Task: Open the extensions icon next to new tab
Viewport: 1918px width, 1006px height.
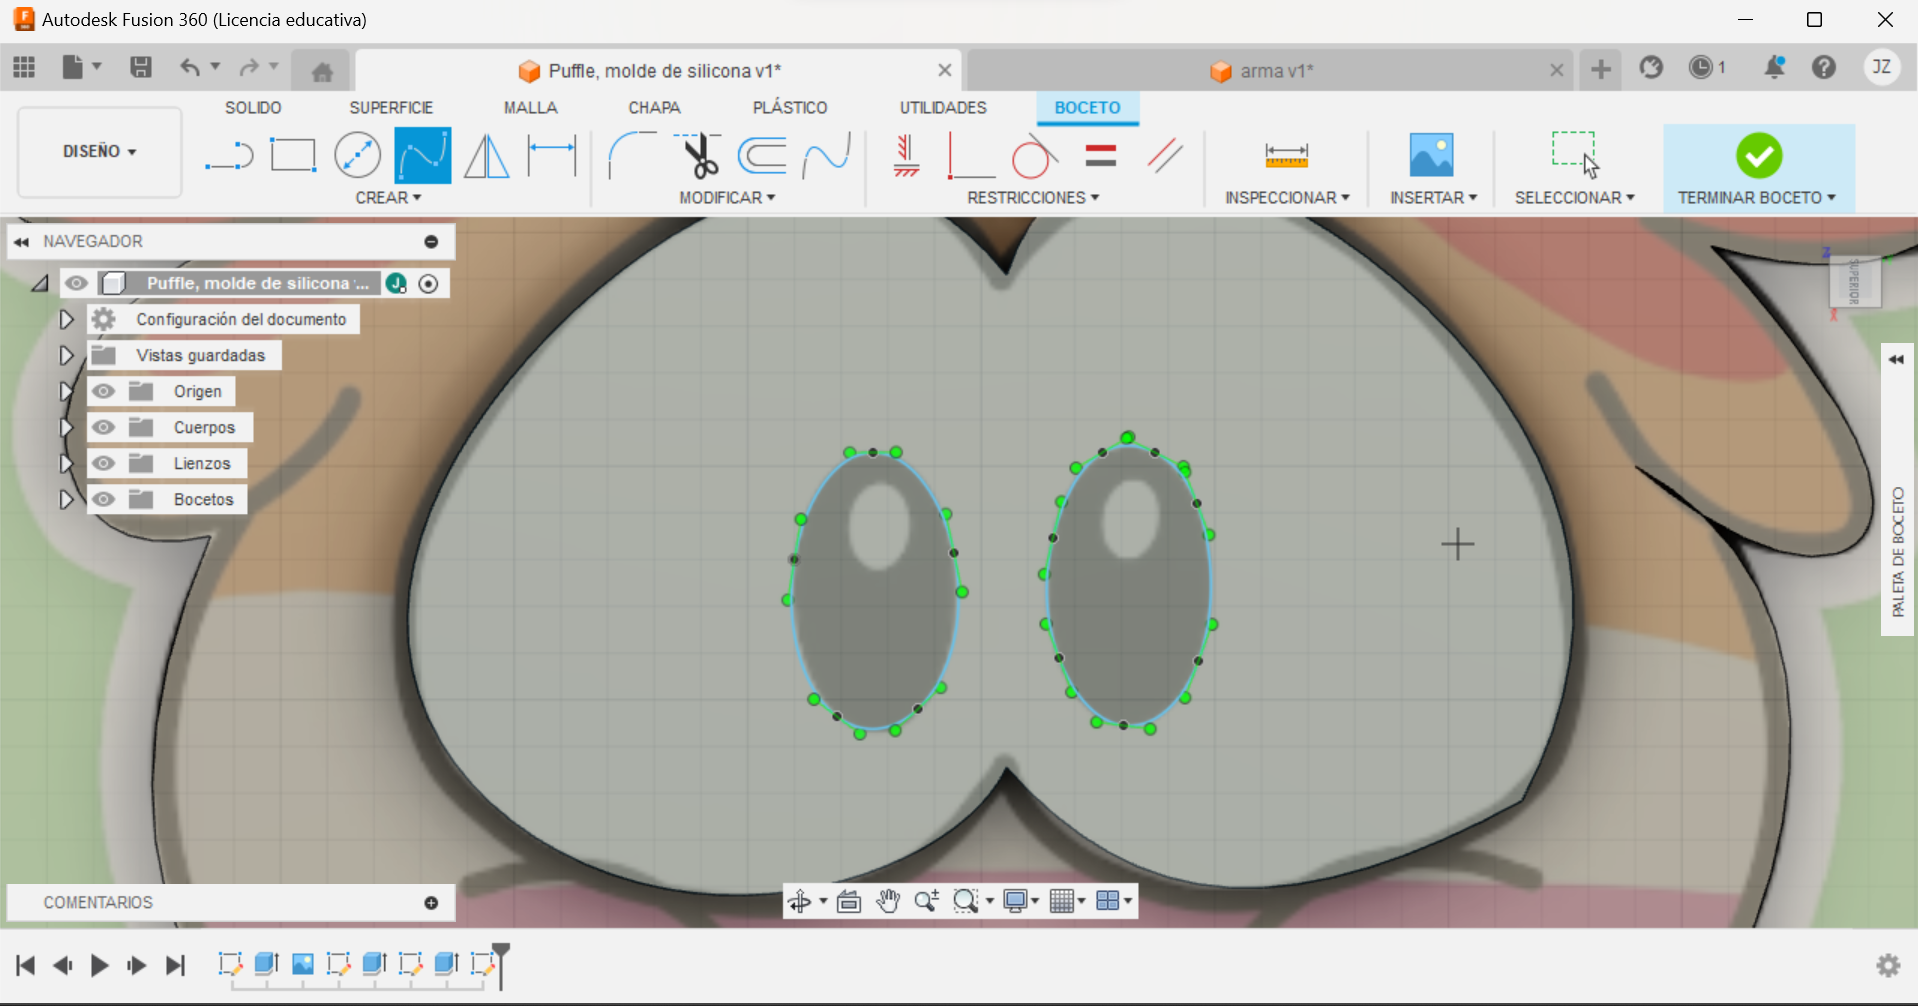Action: point(1651,67)
